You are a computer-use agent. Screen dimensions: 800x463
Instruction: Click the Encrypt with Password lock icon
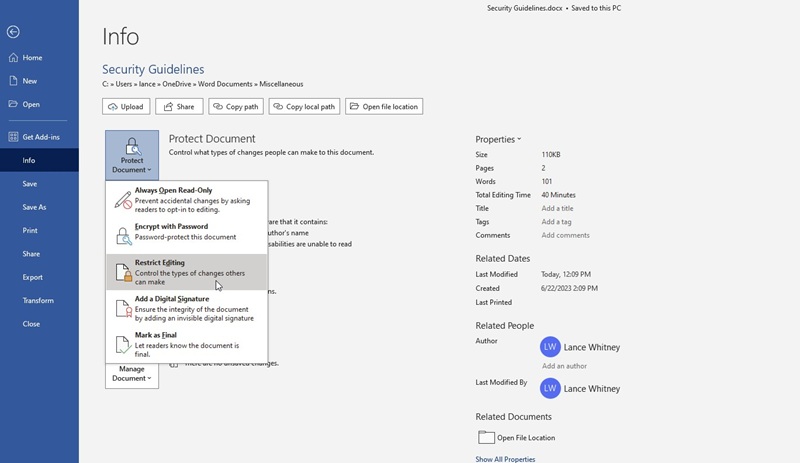click(122, 234)
